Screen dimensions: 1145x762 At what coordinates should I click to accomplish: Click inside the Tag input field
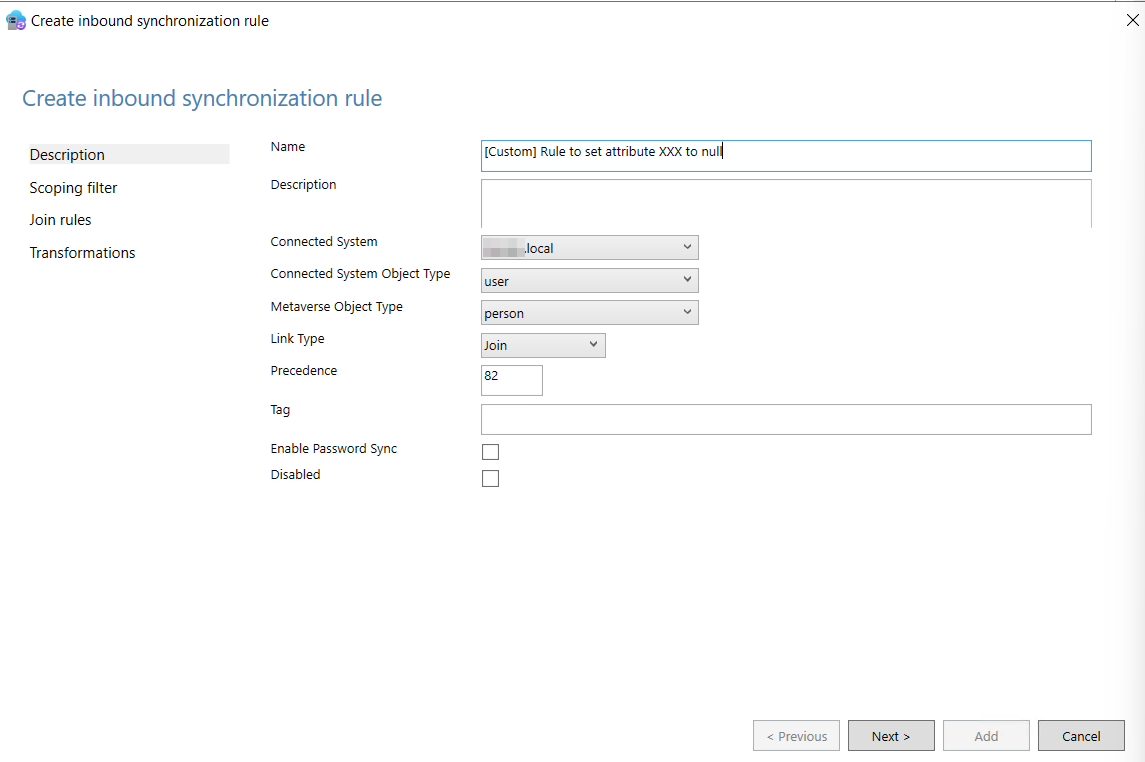tap(785, 419)
